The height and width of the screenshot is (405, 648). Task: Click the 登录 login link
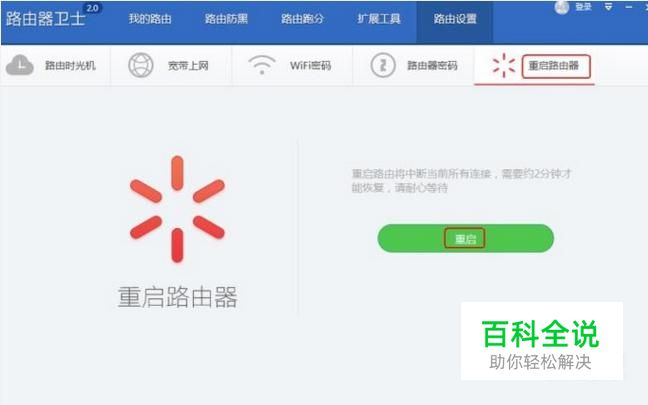584,7
